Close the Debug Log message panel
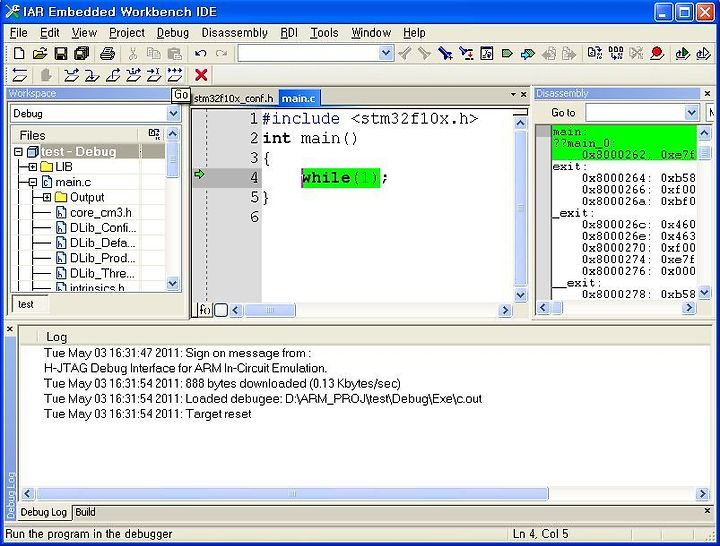 pyautogui.click(x=10, y=329)
